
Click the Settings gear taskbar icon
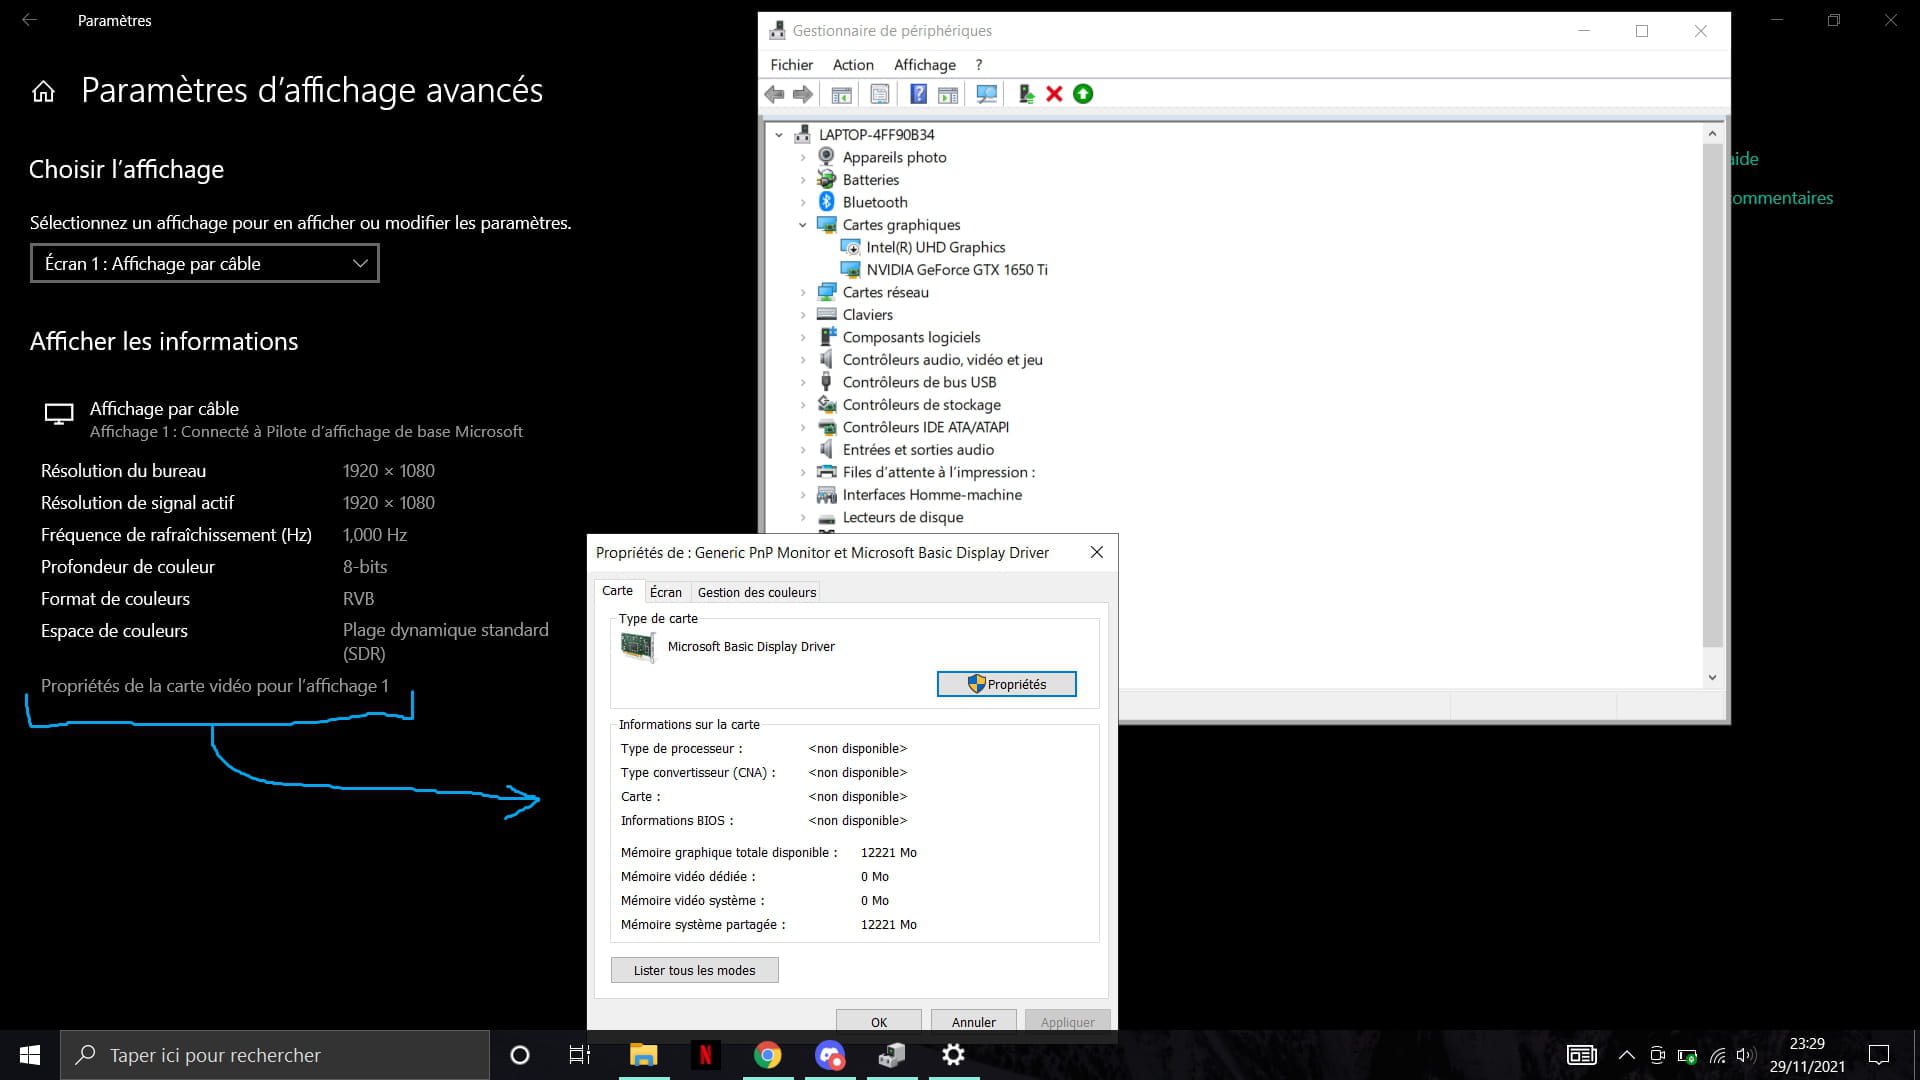[954, 1055]
